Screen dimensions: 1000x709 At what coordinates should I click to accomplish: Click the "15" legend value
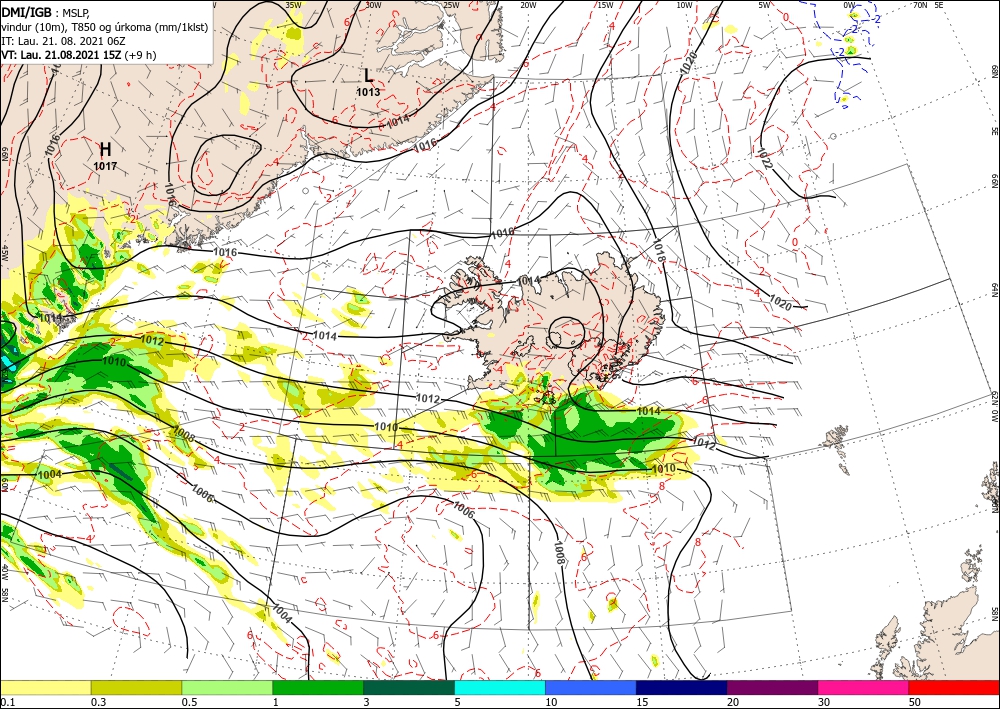click(642, 702)
